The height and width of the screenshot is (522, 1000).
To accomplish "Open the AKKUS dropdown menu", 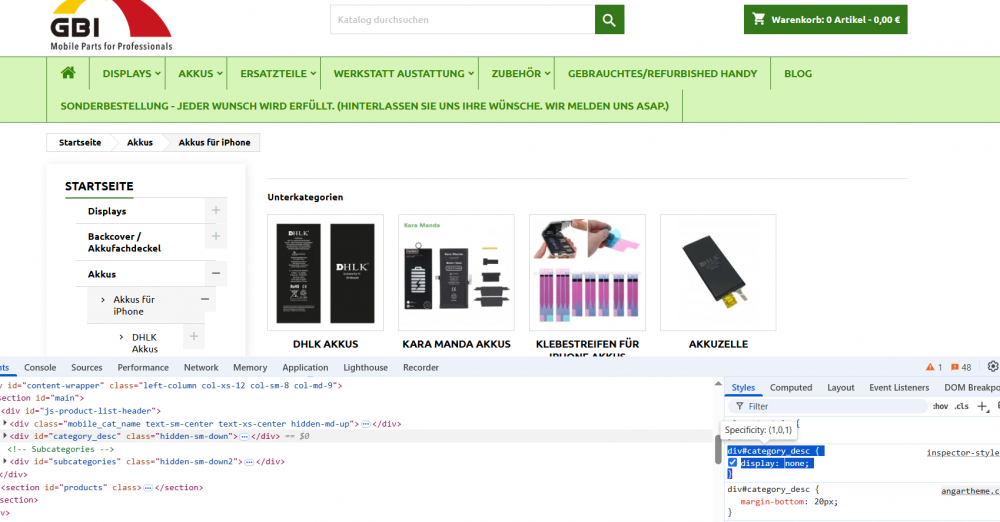I will [x=200, y=73].
